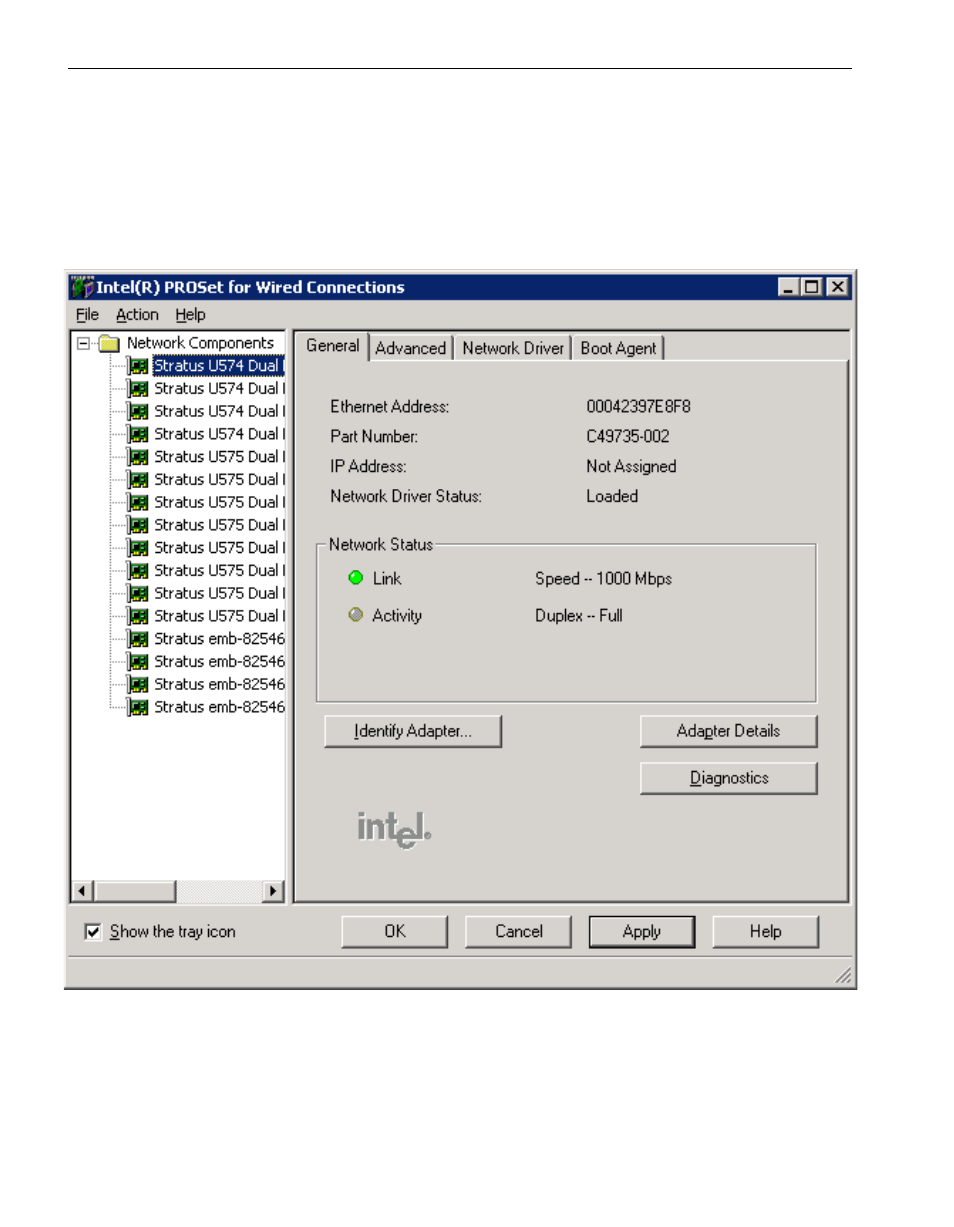Apply the adapter settings
Image resolution: width=954 pixels, height=1227 pixels.
click(x=642, y=932)
